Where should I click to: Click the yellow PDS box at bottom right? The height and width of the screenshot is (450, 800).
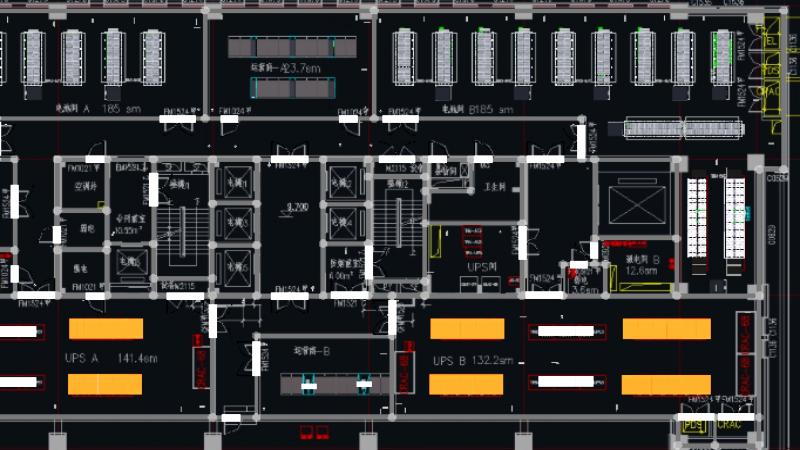693,424
